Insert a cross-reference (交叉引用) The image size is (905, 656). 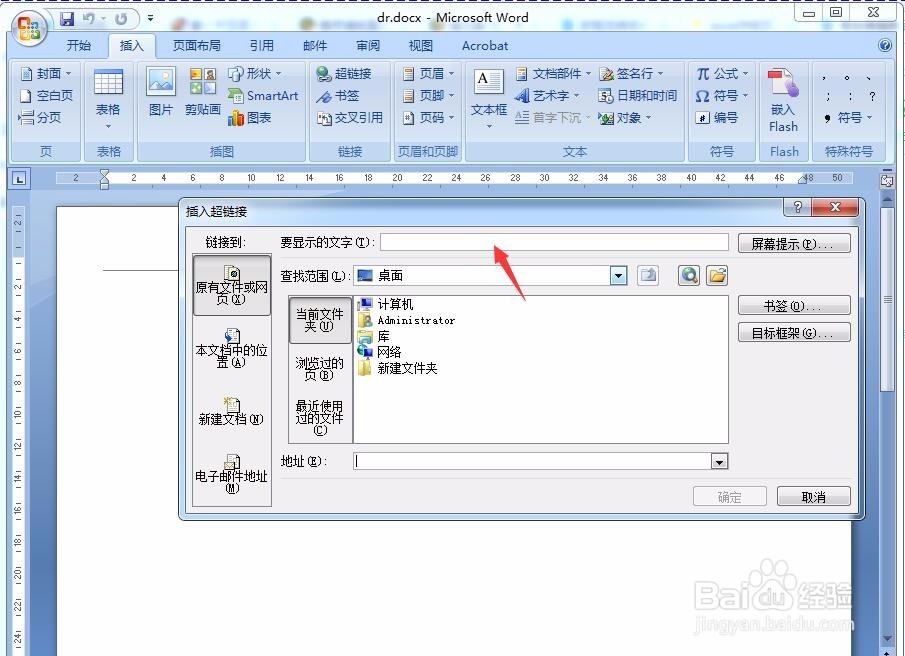coord(350,117)
